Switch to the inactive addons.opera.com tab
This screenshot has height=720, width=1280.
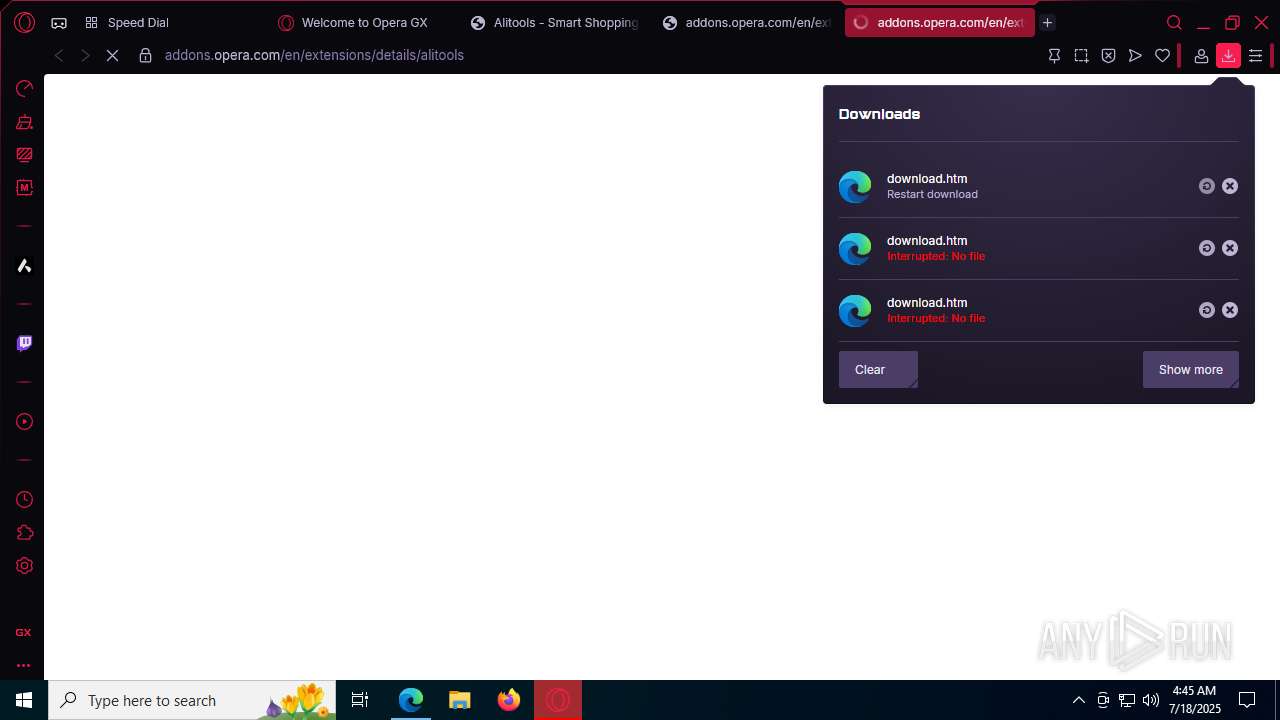pos(748,23)
